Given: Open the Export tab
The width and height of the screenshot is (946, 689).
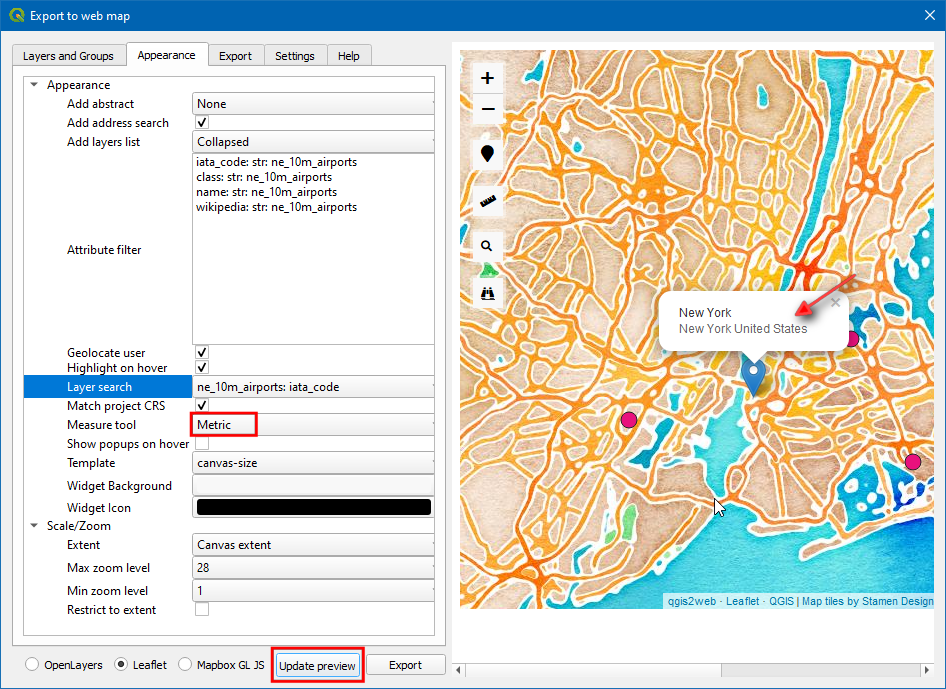Looking at the screenshot, I should pos(235,56).
